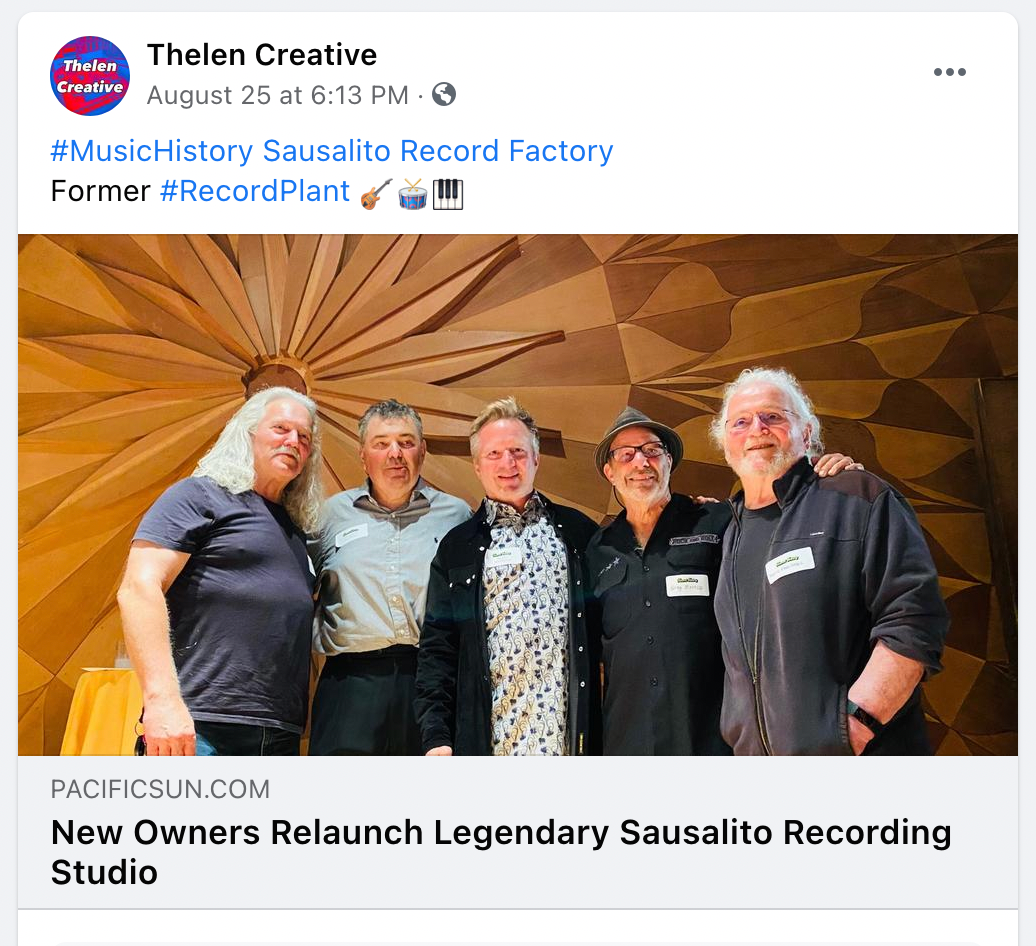Click the drum emoji in the post
Image resolution: width=1036 pixels, height=946 pixels.
[x=413, y=194]
